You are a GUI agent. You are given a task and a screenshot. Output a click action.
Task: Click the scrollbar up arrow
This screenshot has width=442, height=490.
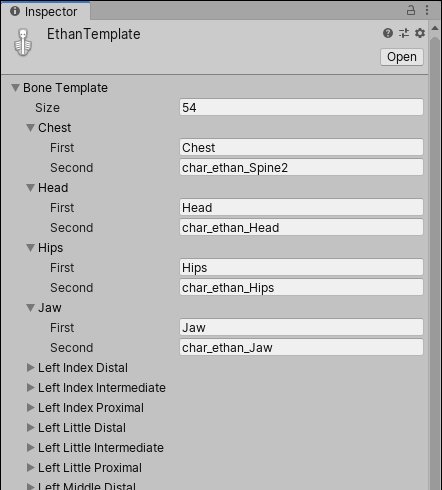coord(435,28)
